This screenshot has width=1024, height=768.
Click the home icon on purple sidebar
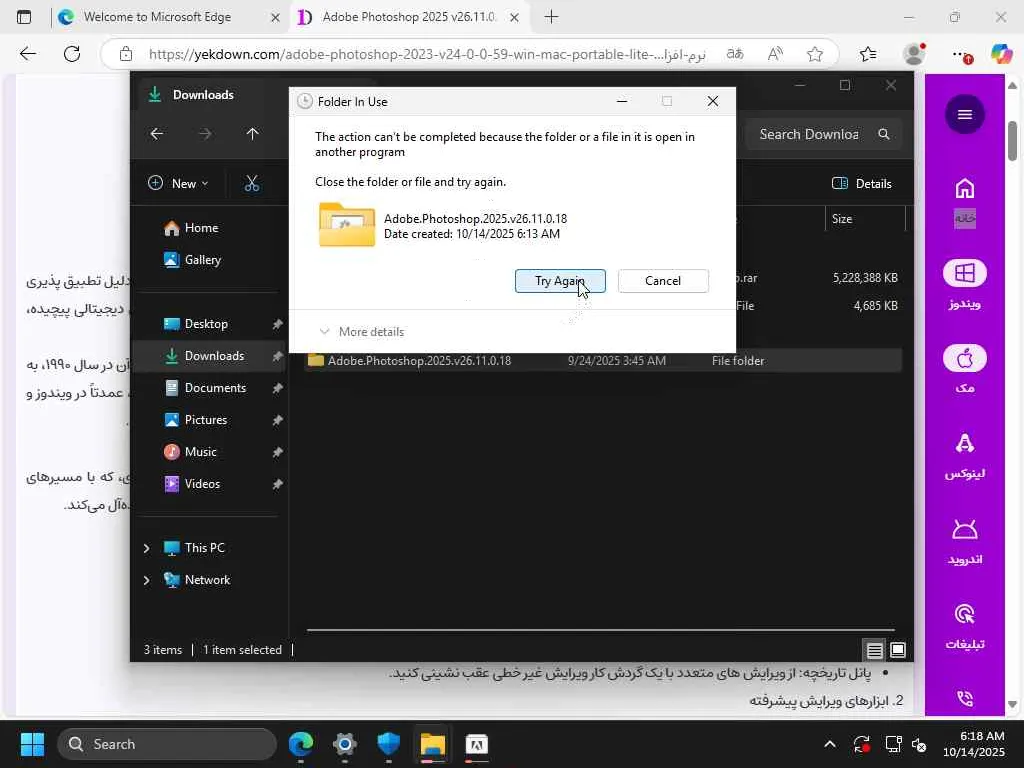(x=965, y=189)
